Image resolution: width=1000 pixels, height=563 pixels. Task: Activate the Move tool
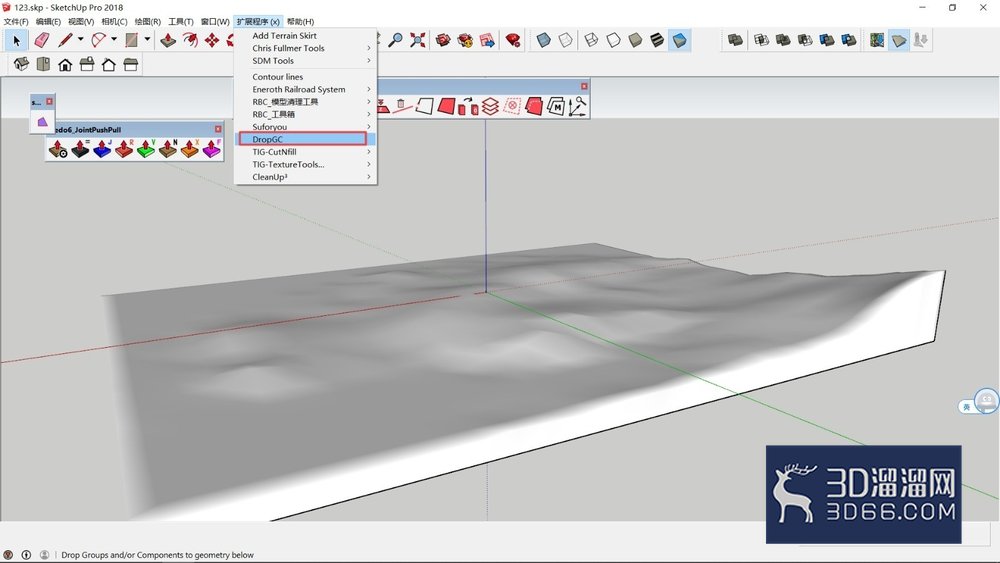click(x=212, y=40)
